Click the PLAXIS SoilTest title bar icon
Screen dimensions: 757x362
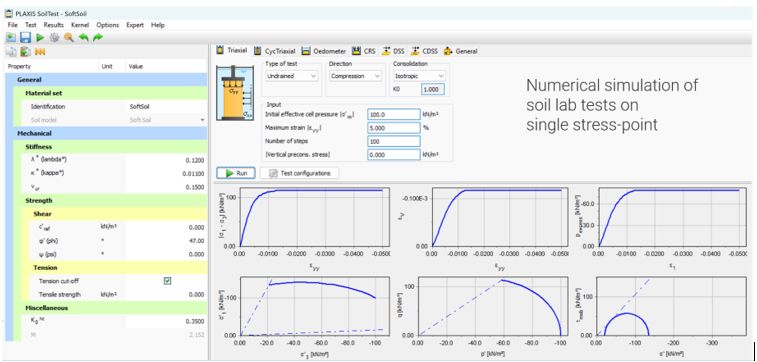9,14
